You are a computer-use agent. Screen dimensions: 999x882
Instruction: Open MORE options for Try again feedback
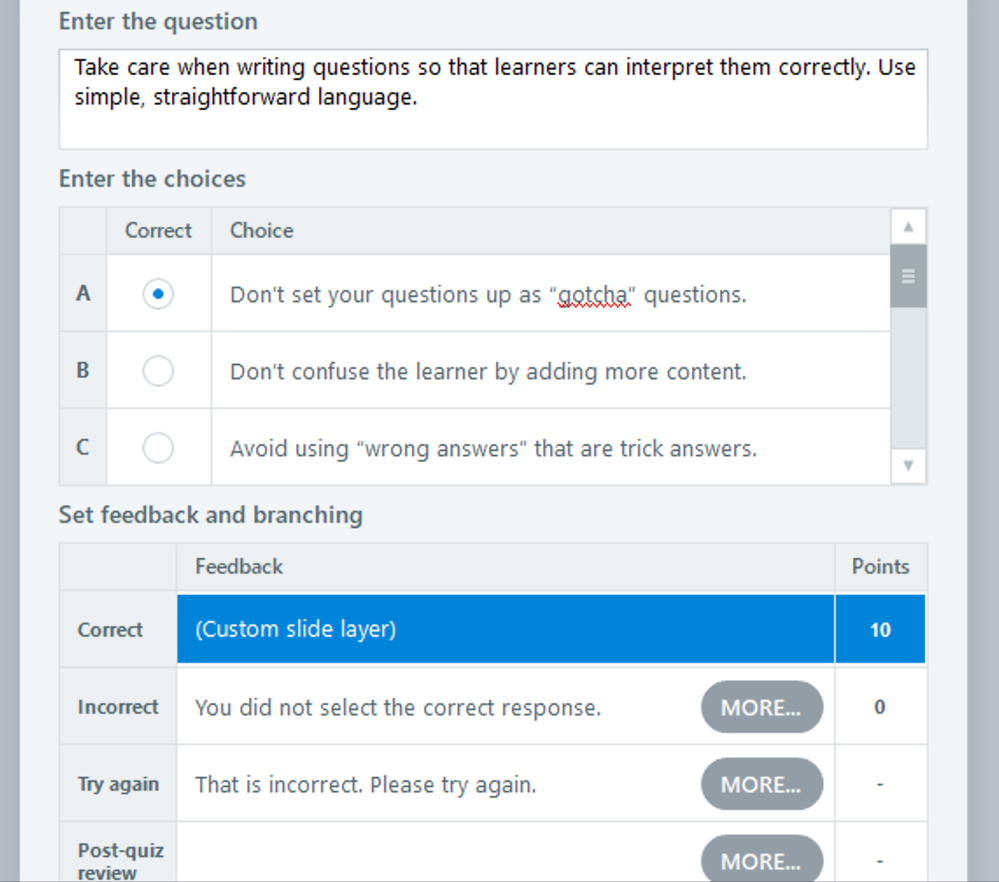[761, 785]
